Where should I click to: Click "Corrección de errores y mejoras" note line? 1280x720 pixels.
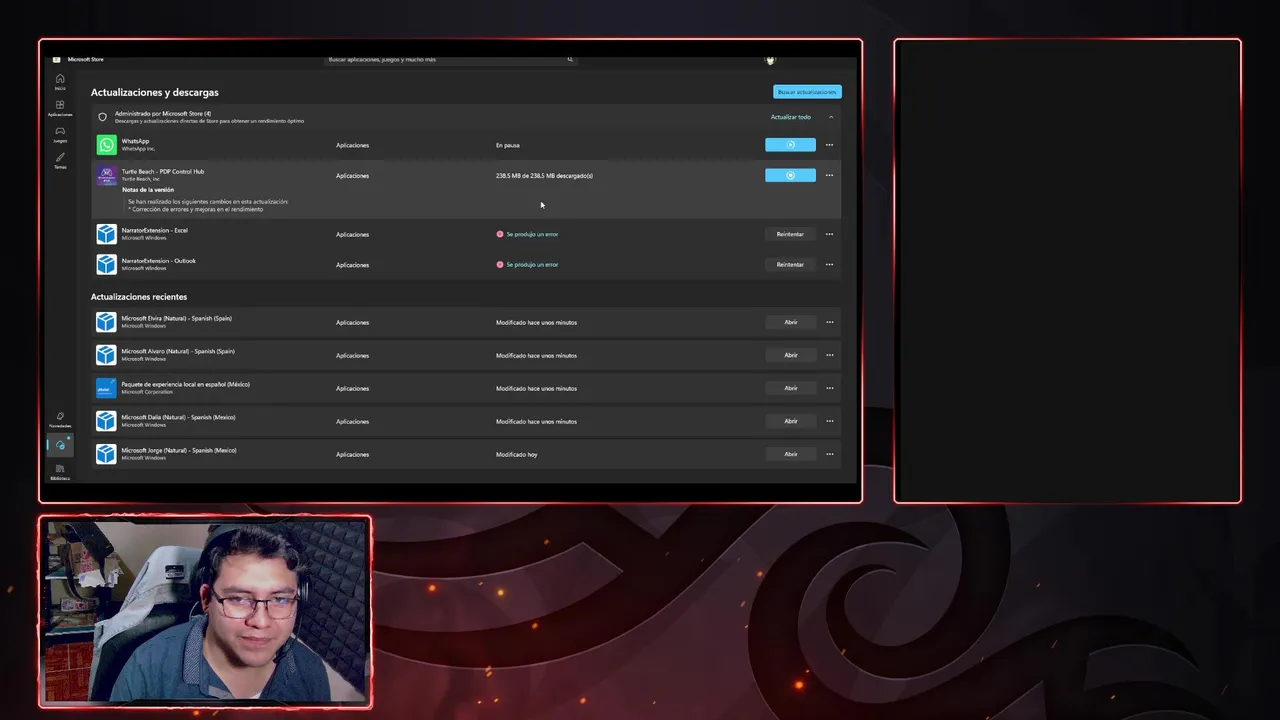(196, 209)
